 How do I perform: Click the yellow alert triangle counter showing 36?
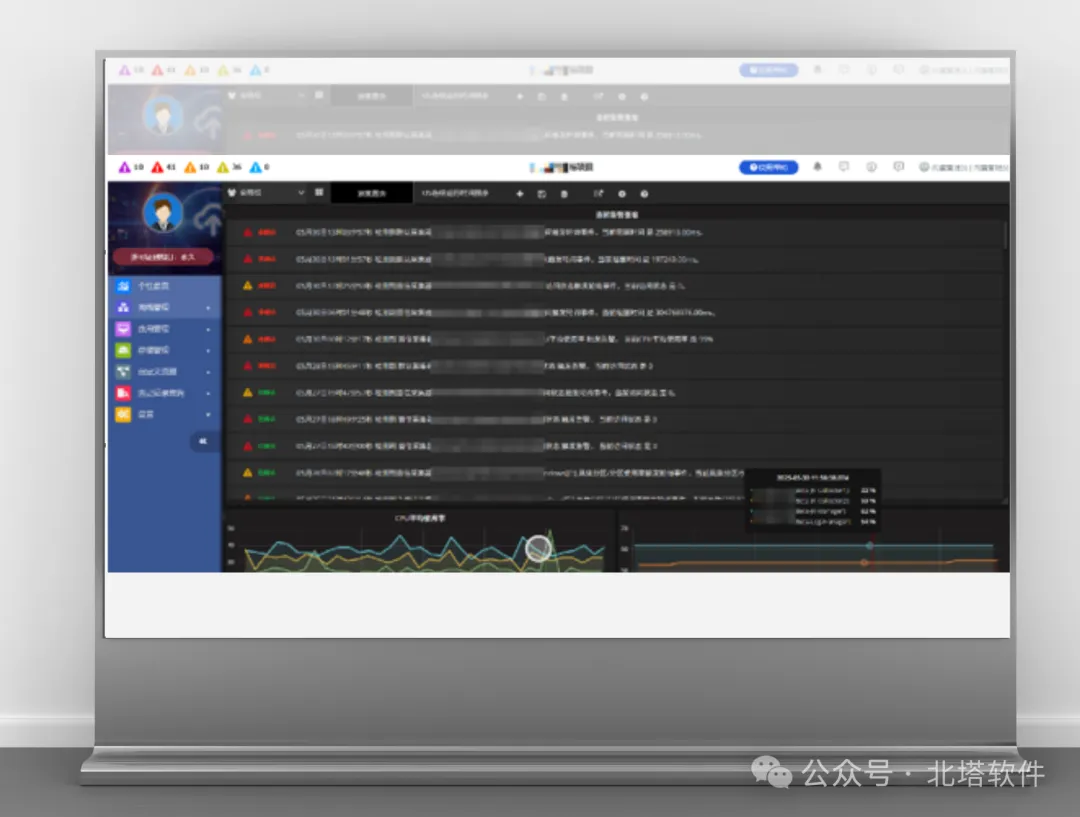point(229,167)
